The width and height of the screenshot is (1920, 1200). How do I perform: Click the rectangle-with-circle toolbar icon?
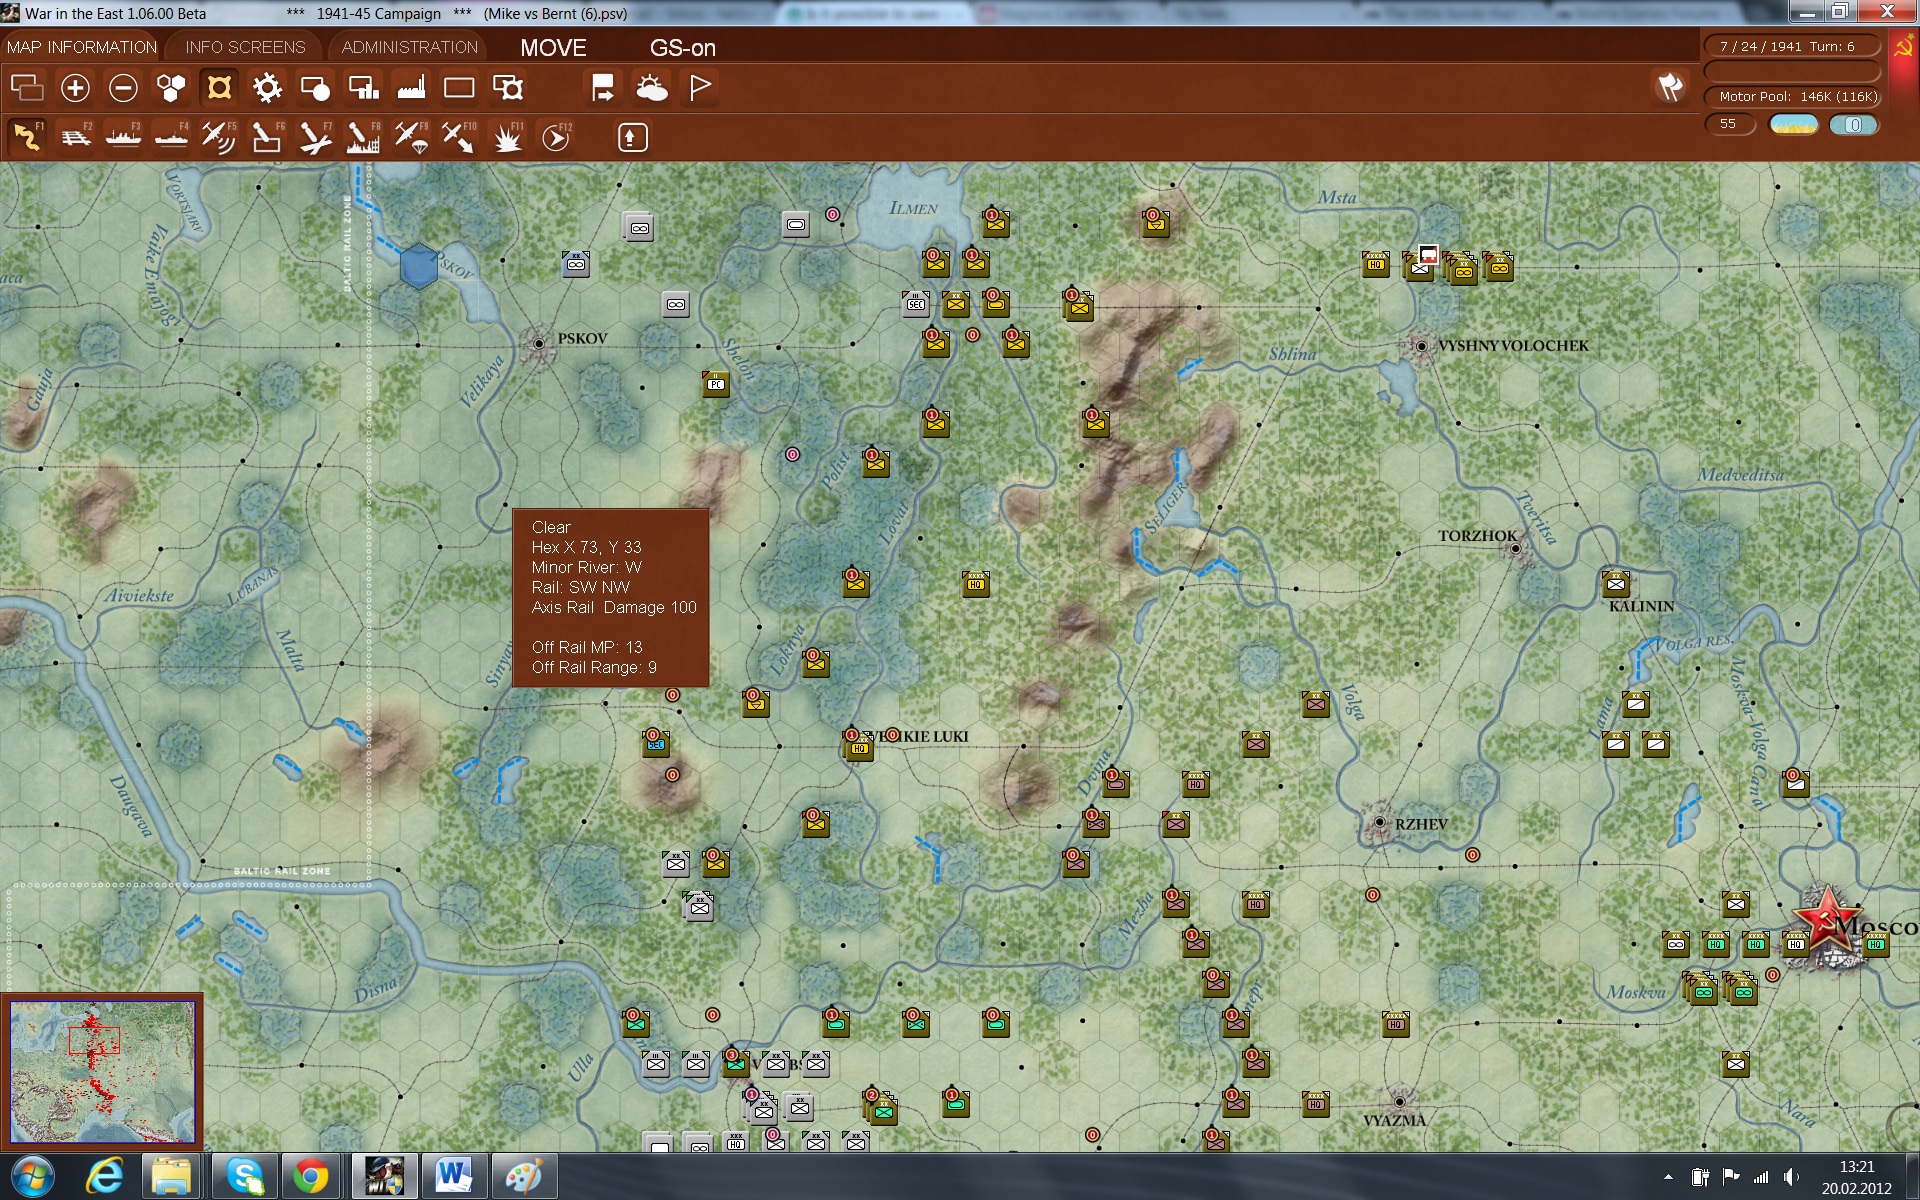pos(315,88)
